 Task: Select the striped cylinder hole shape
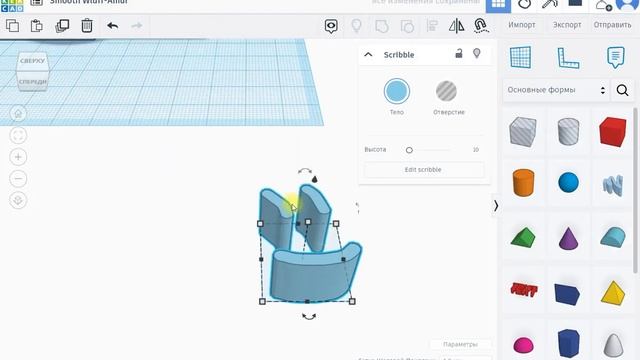point(568,131)
